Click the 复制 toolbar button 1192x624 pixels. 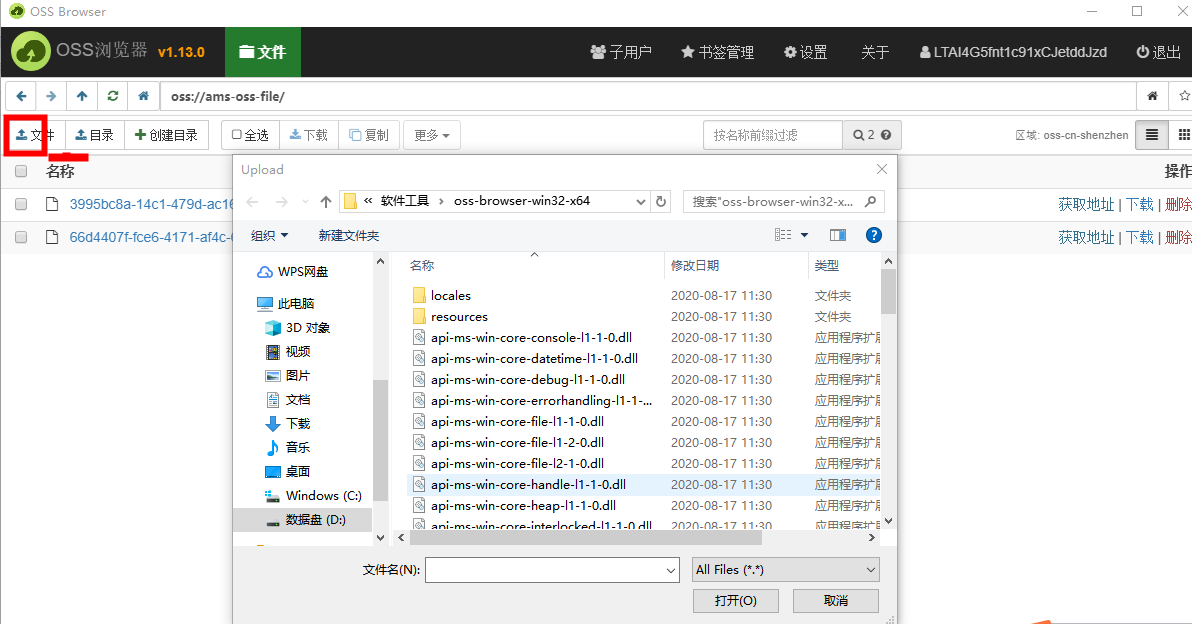tap(369, 135)
